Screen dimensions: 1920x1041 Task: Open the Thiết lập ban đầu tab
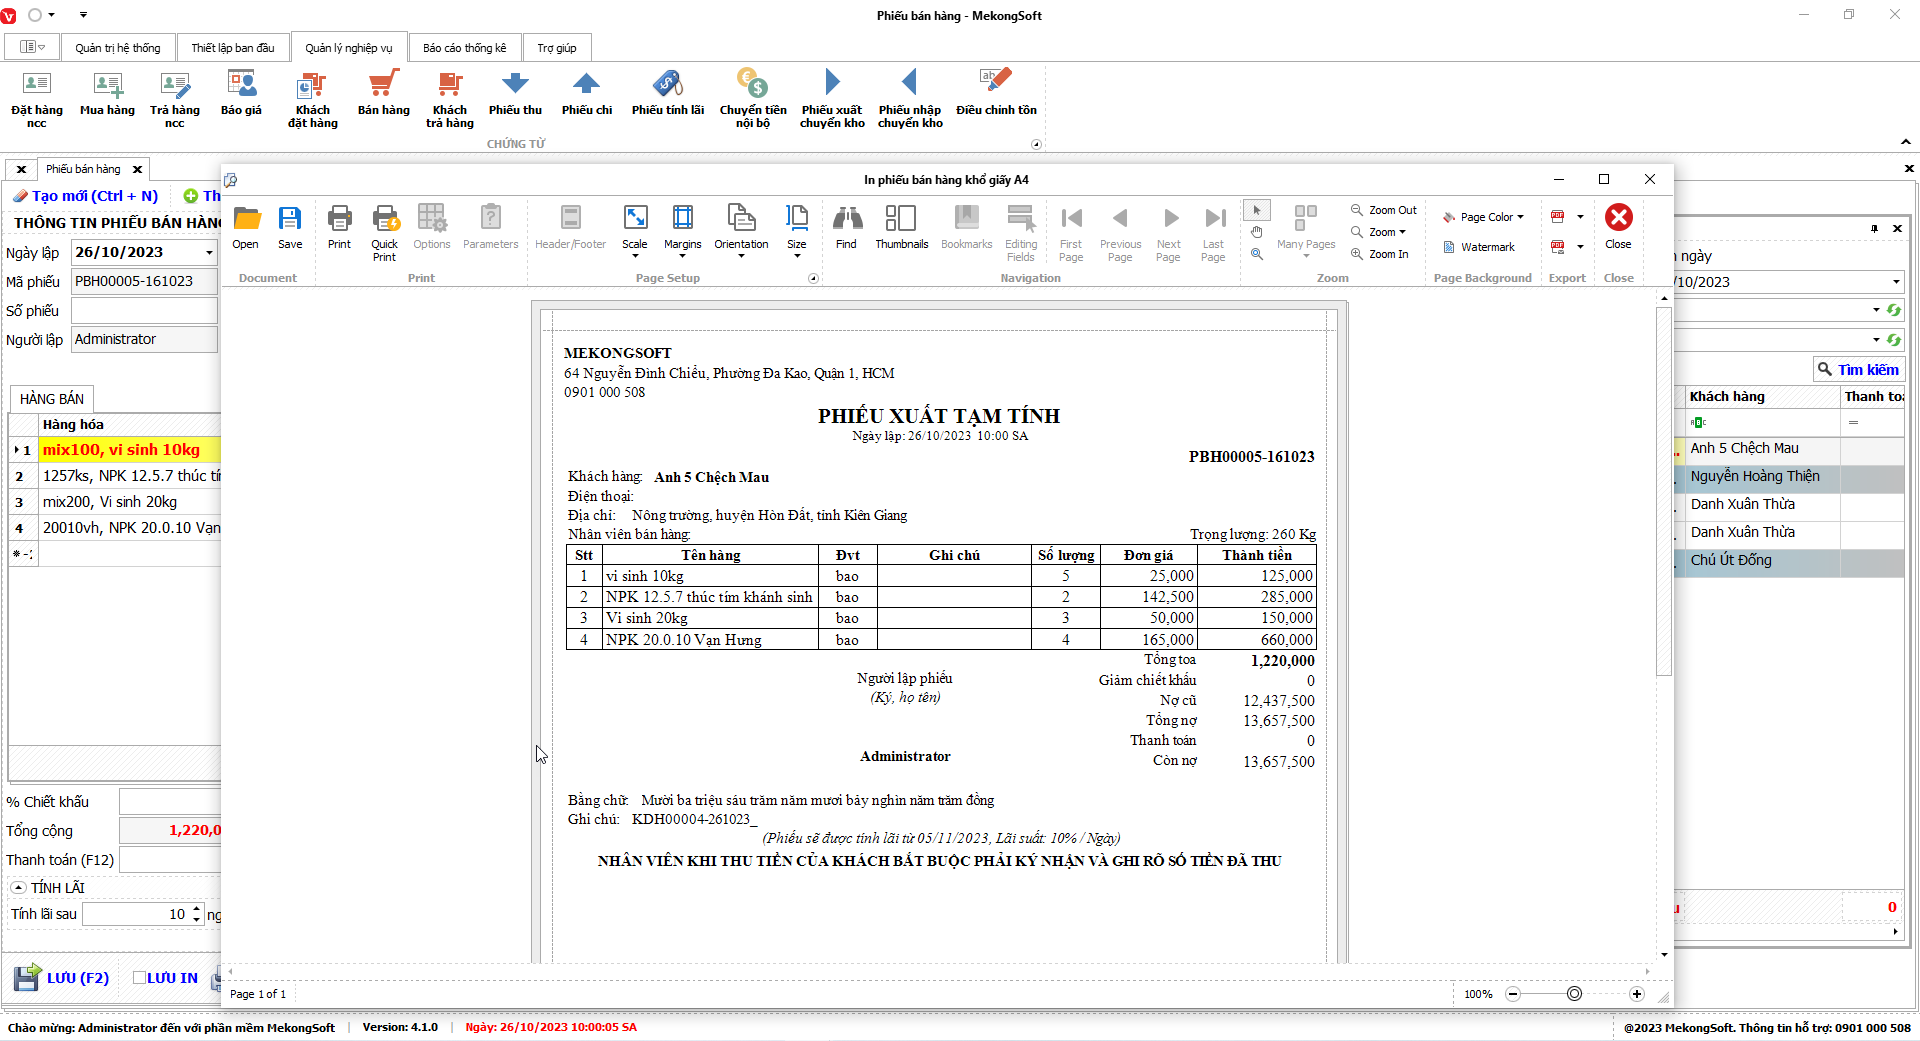[x=232, y=48]
